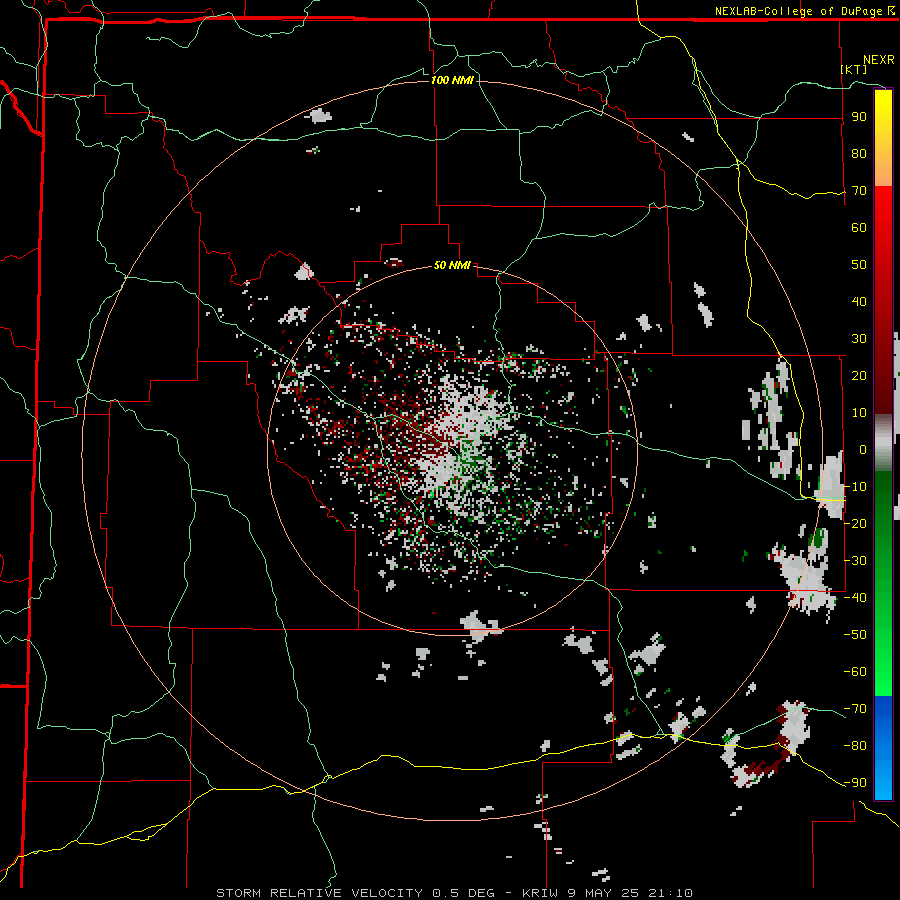Click the 70 value on the velocity scale
Viewport: 900px width, 900px height.
[859, 191]
